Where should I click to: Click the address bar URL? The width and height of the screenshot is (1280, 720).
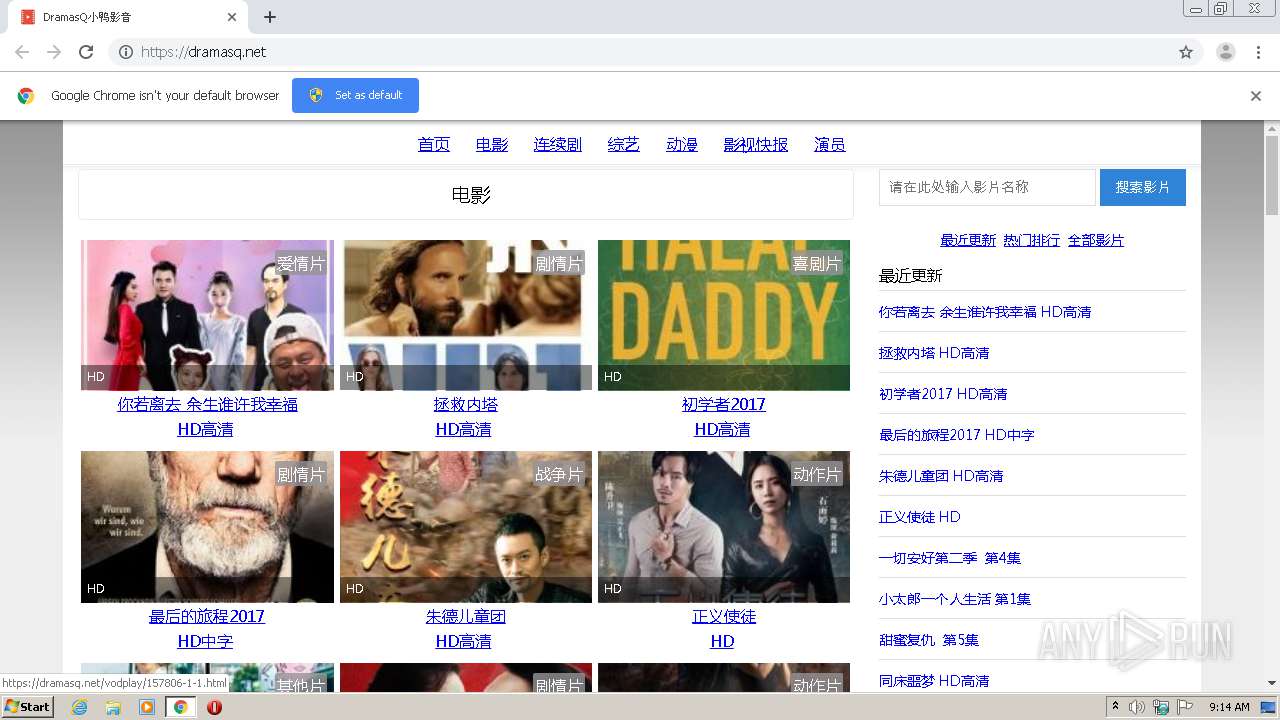pyautogui.click(x=204, y=52)
